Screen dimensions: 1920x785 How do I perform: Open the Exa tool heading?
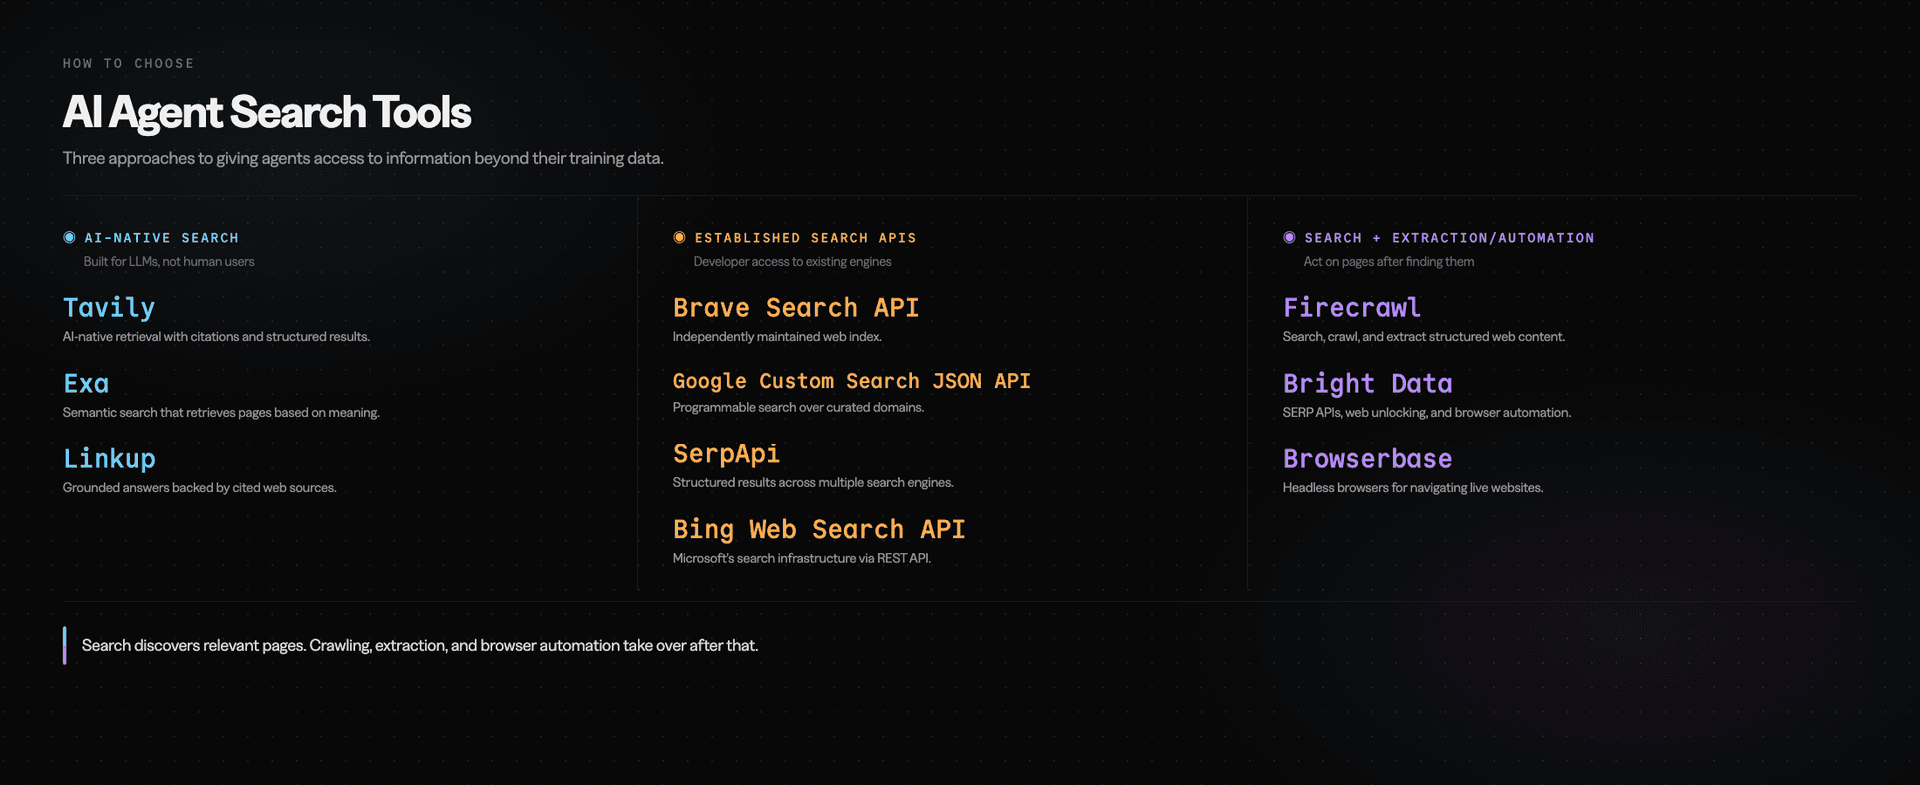click(86, 383)
